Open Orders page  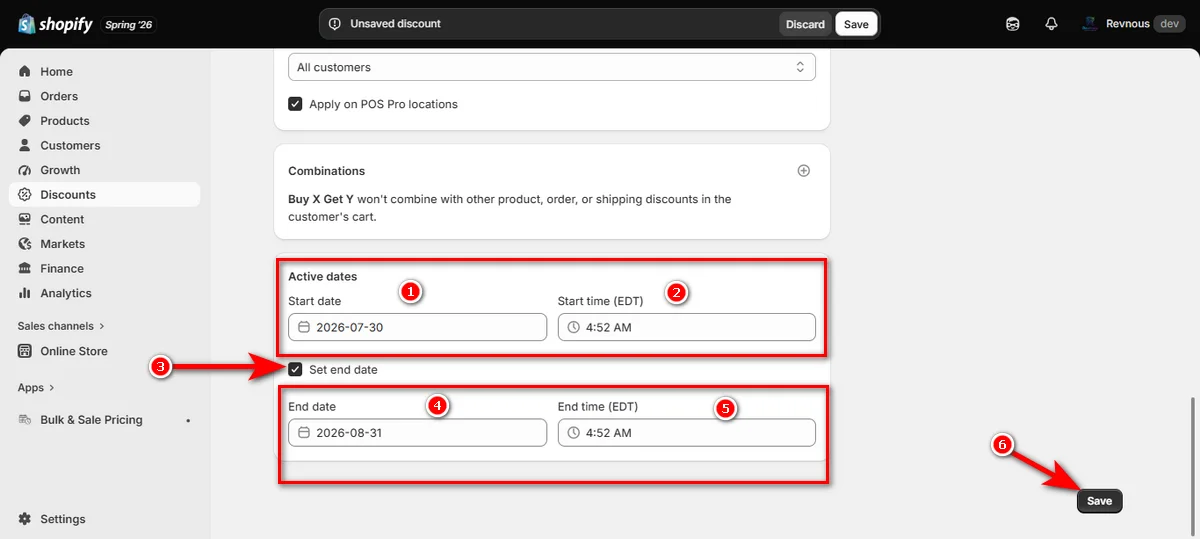coord(105,96)
